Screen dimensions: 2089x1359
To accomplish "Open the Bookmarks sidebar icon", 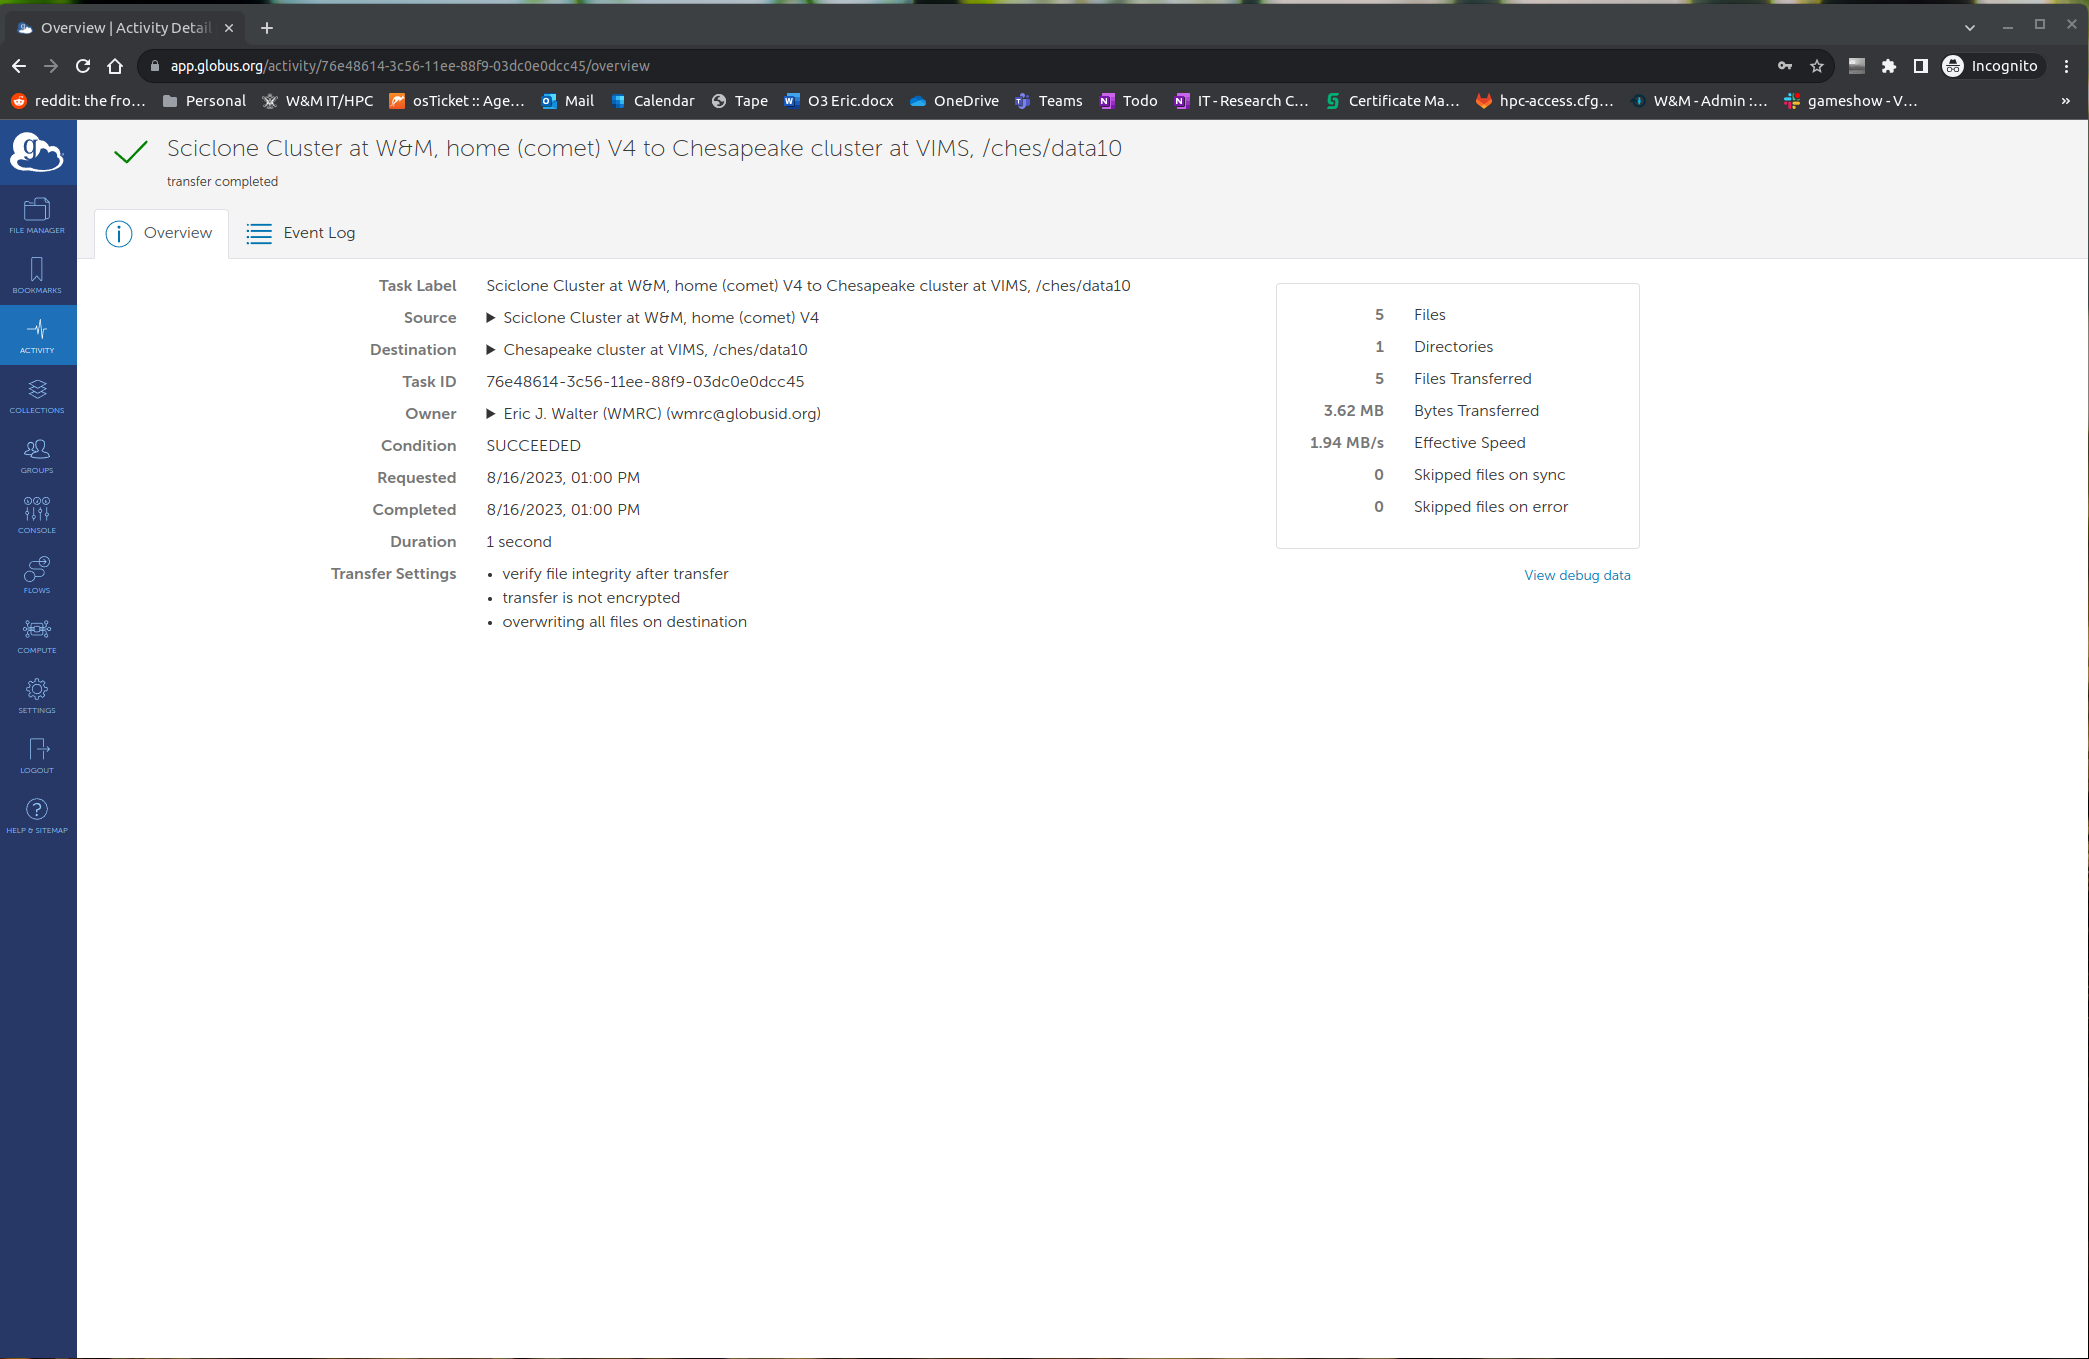I will [37, 275].
